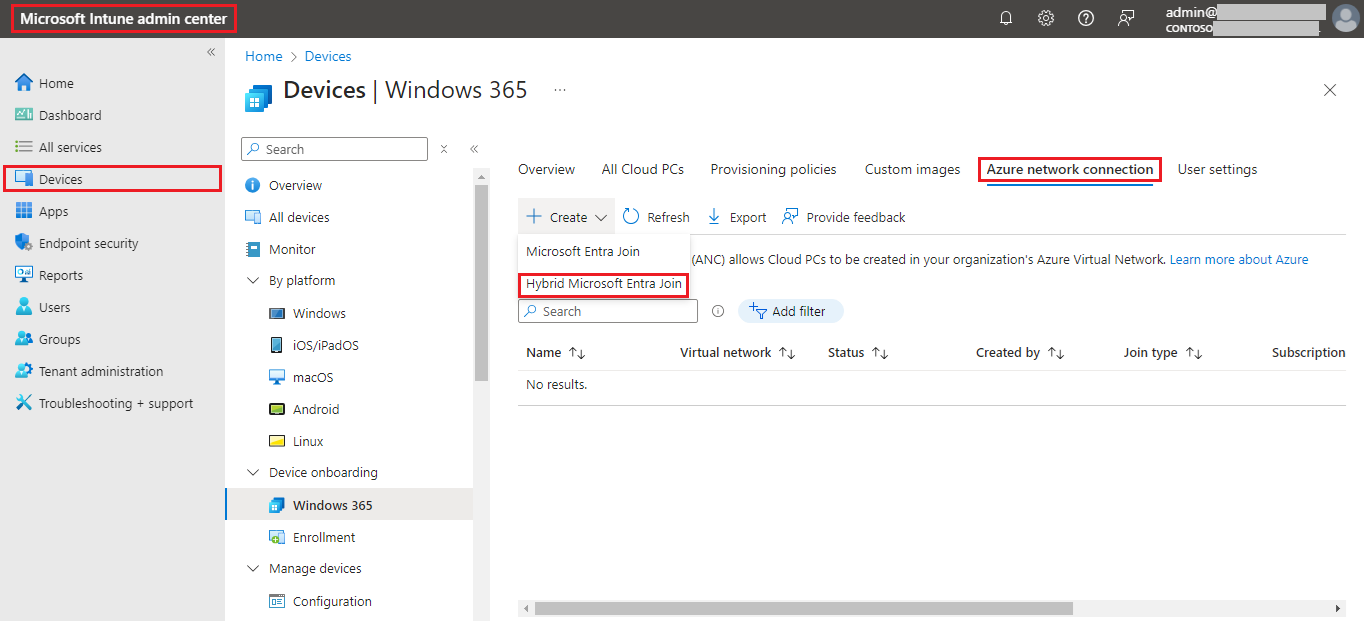This screenshot has width=1364, height=621.
Task: Collapse the Devices menu pane
Action: click(474, 149)
